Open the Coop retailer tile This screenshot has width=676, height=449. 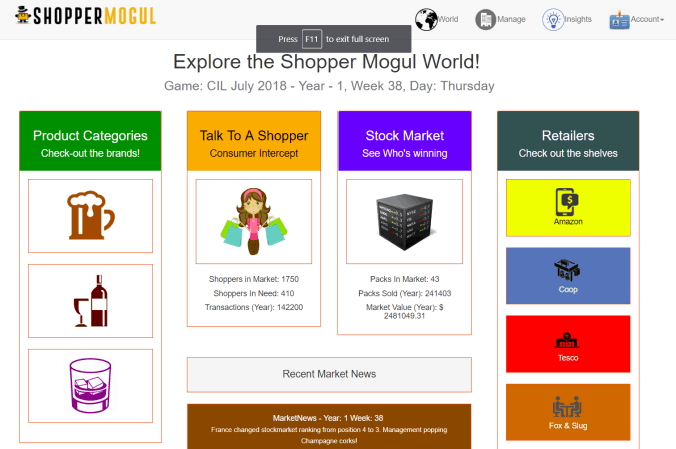coord(568,276)
